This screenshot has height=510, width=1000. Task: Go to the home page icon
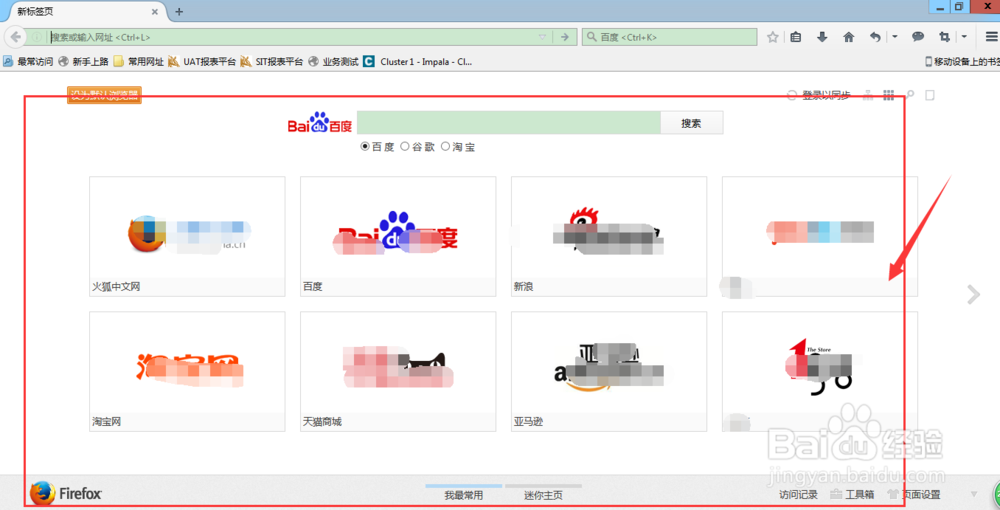point(848,37)
